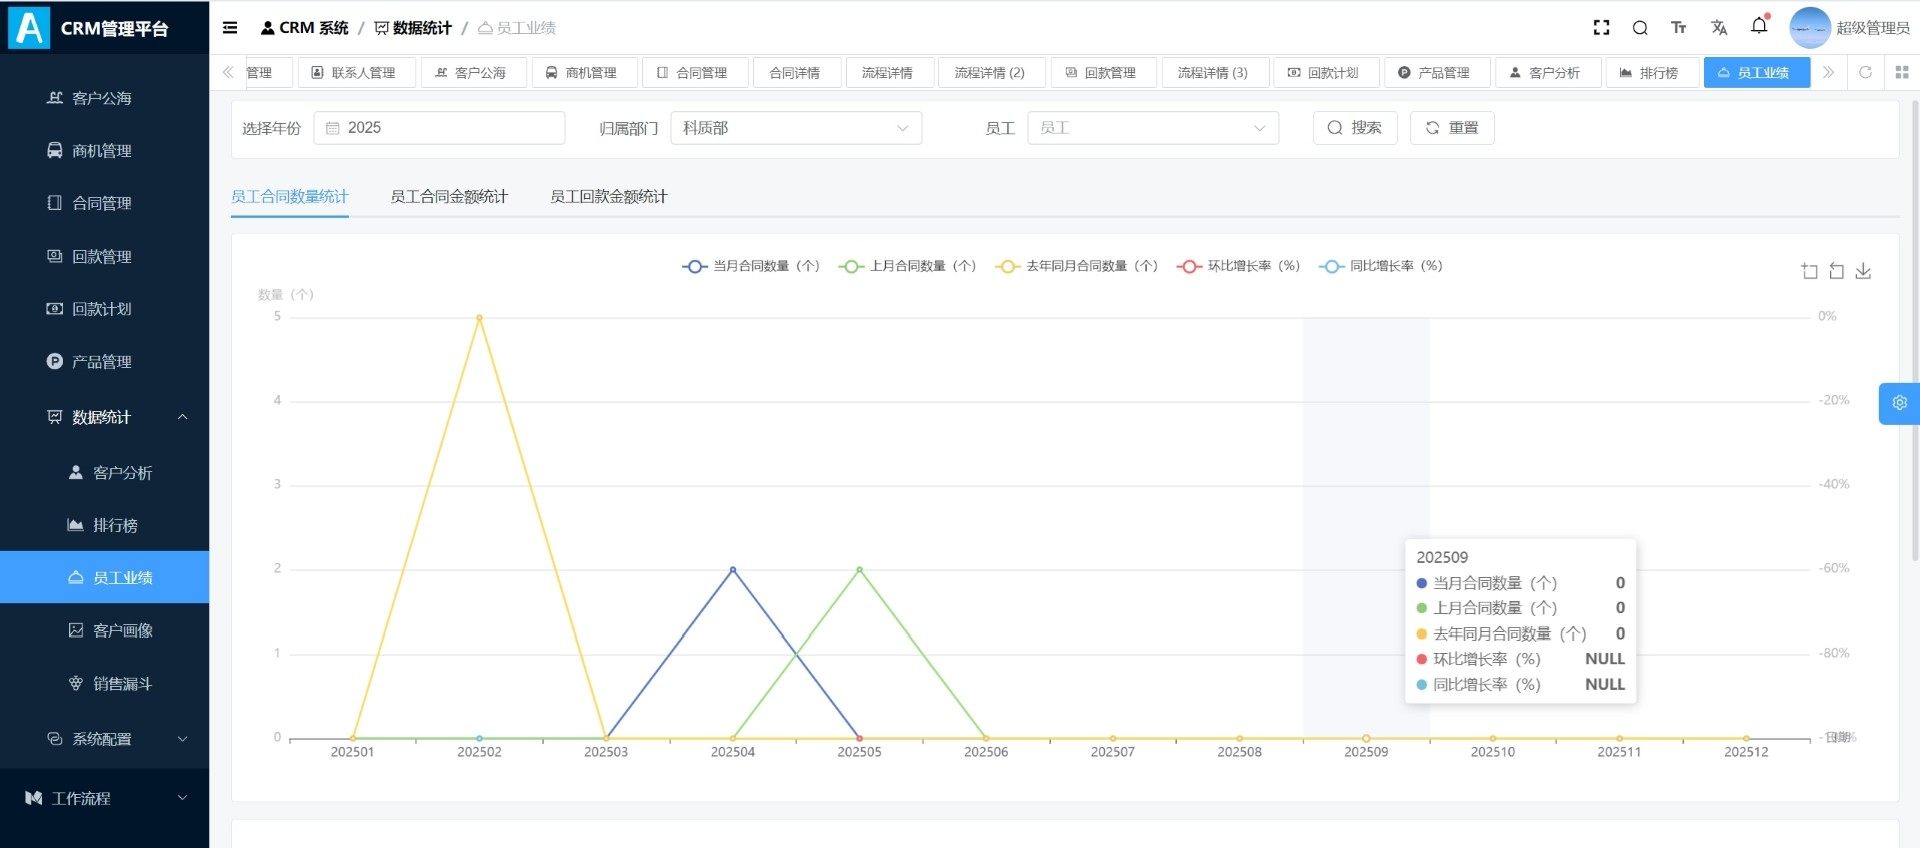Collapse the sidebar with hamburger icon
Screen dimensions: 1920x848
point(230,28)
